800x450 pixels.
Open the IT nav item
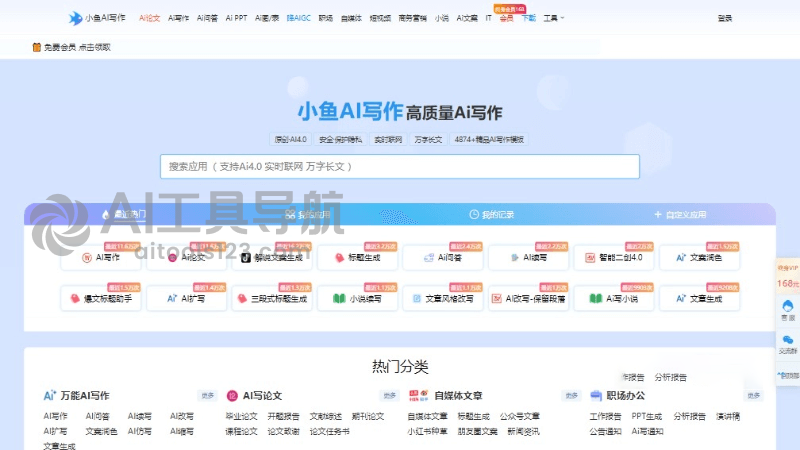pos(488,18)
